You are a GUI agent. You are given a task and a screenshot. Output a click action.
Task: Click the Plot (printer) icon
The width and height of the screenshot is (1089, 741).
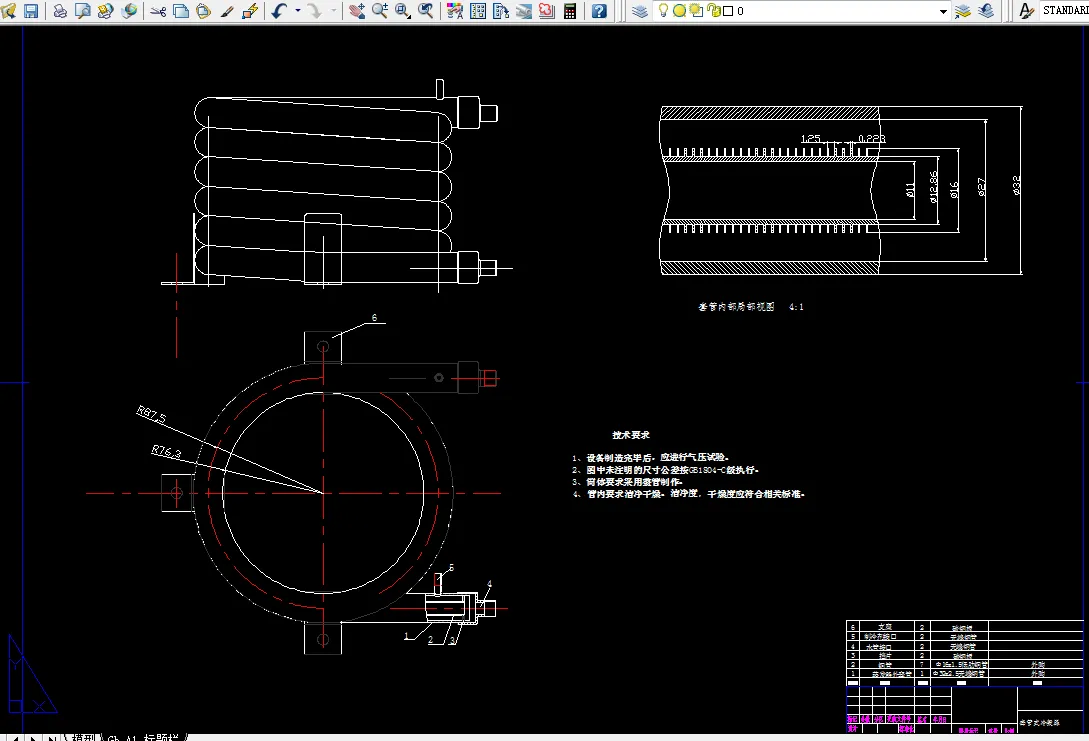(x=60, y=11)
